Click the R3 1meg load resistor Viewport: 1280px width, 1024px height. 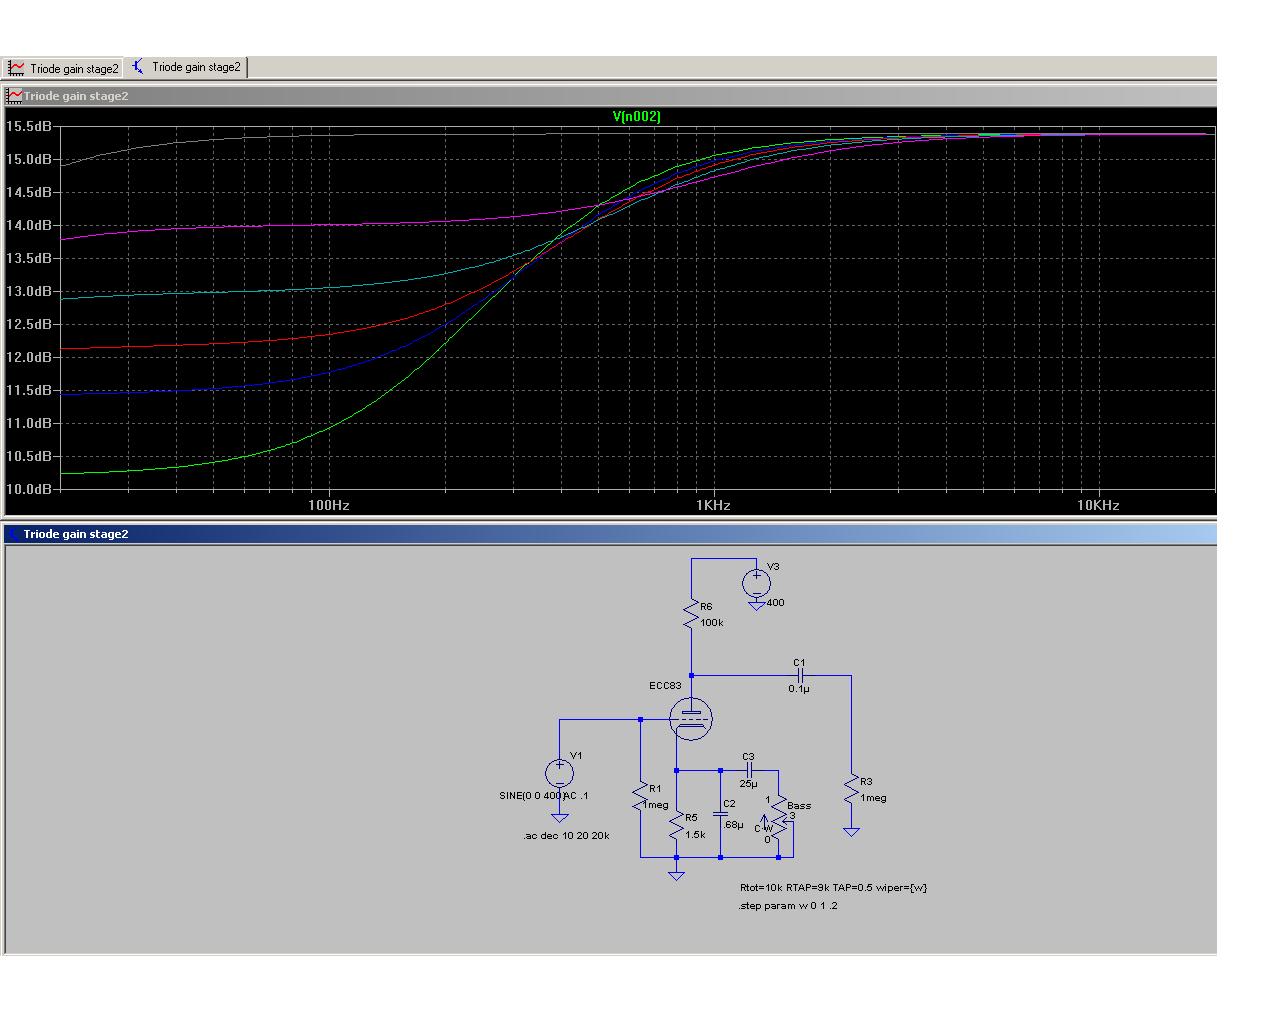[851, 789]
